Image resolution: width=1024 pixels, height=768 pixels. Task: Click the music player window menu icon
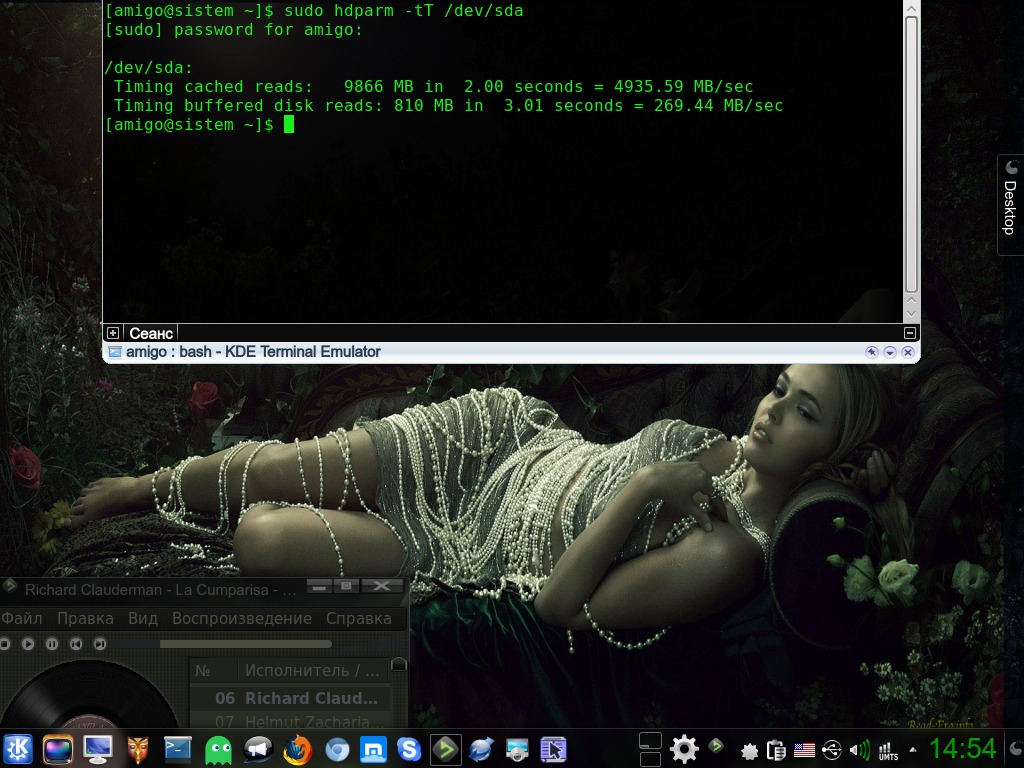[9, 586]
